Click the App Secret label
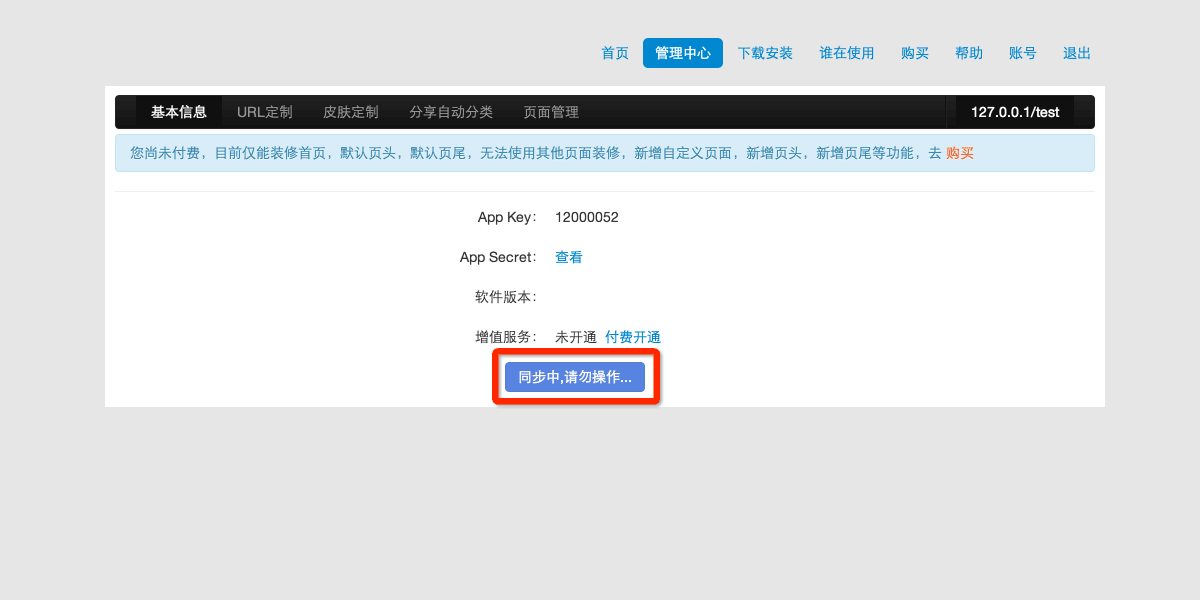The image size is (1200, 600). tap(499, 257)
